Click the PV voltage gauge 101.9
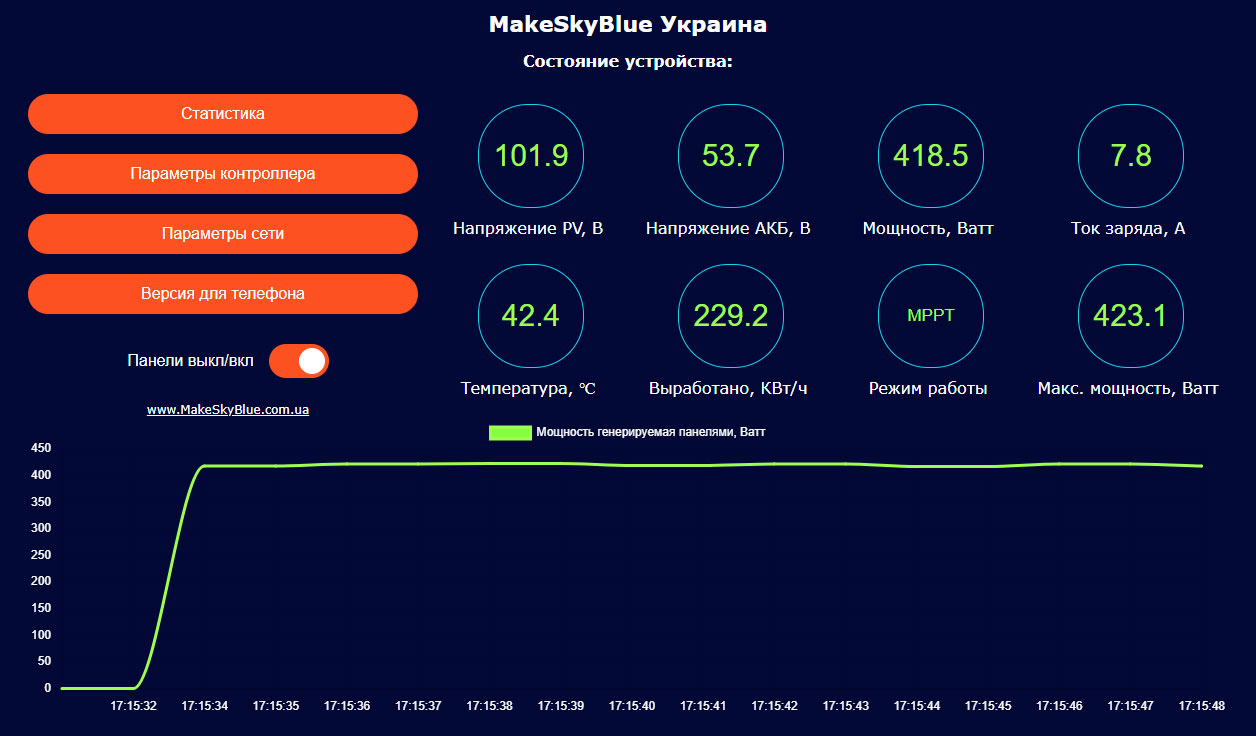This screenshot has width=1256, height=736. point(532,156)
